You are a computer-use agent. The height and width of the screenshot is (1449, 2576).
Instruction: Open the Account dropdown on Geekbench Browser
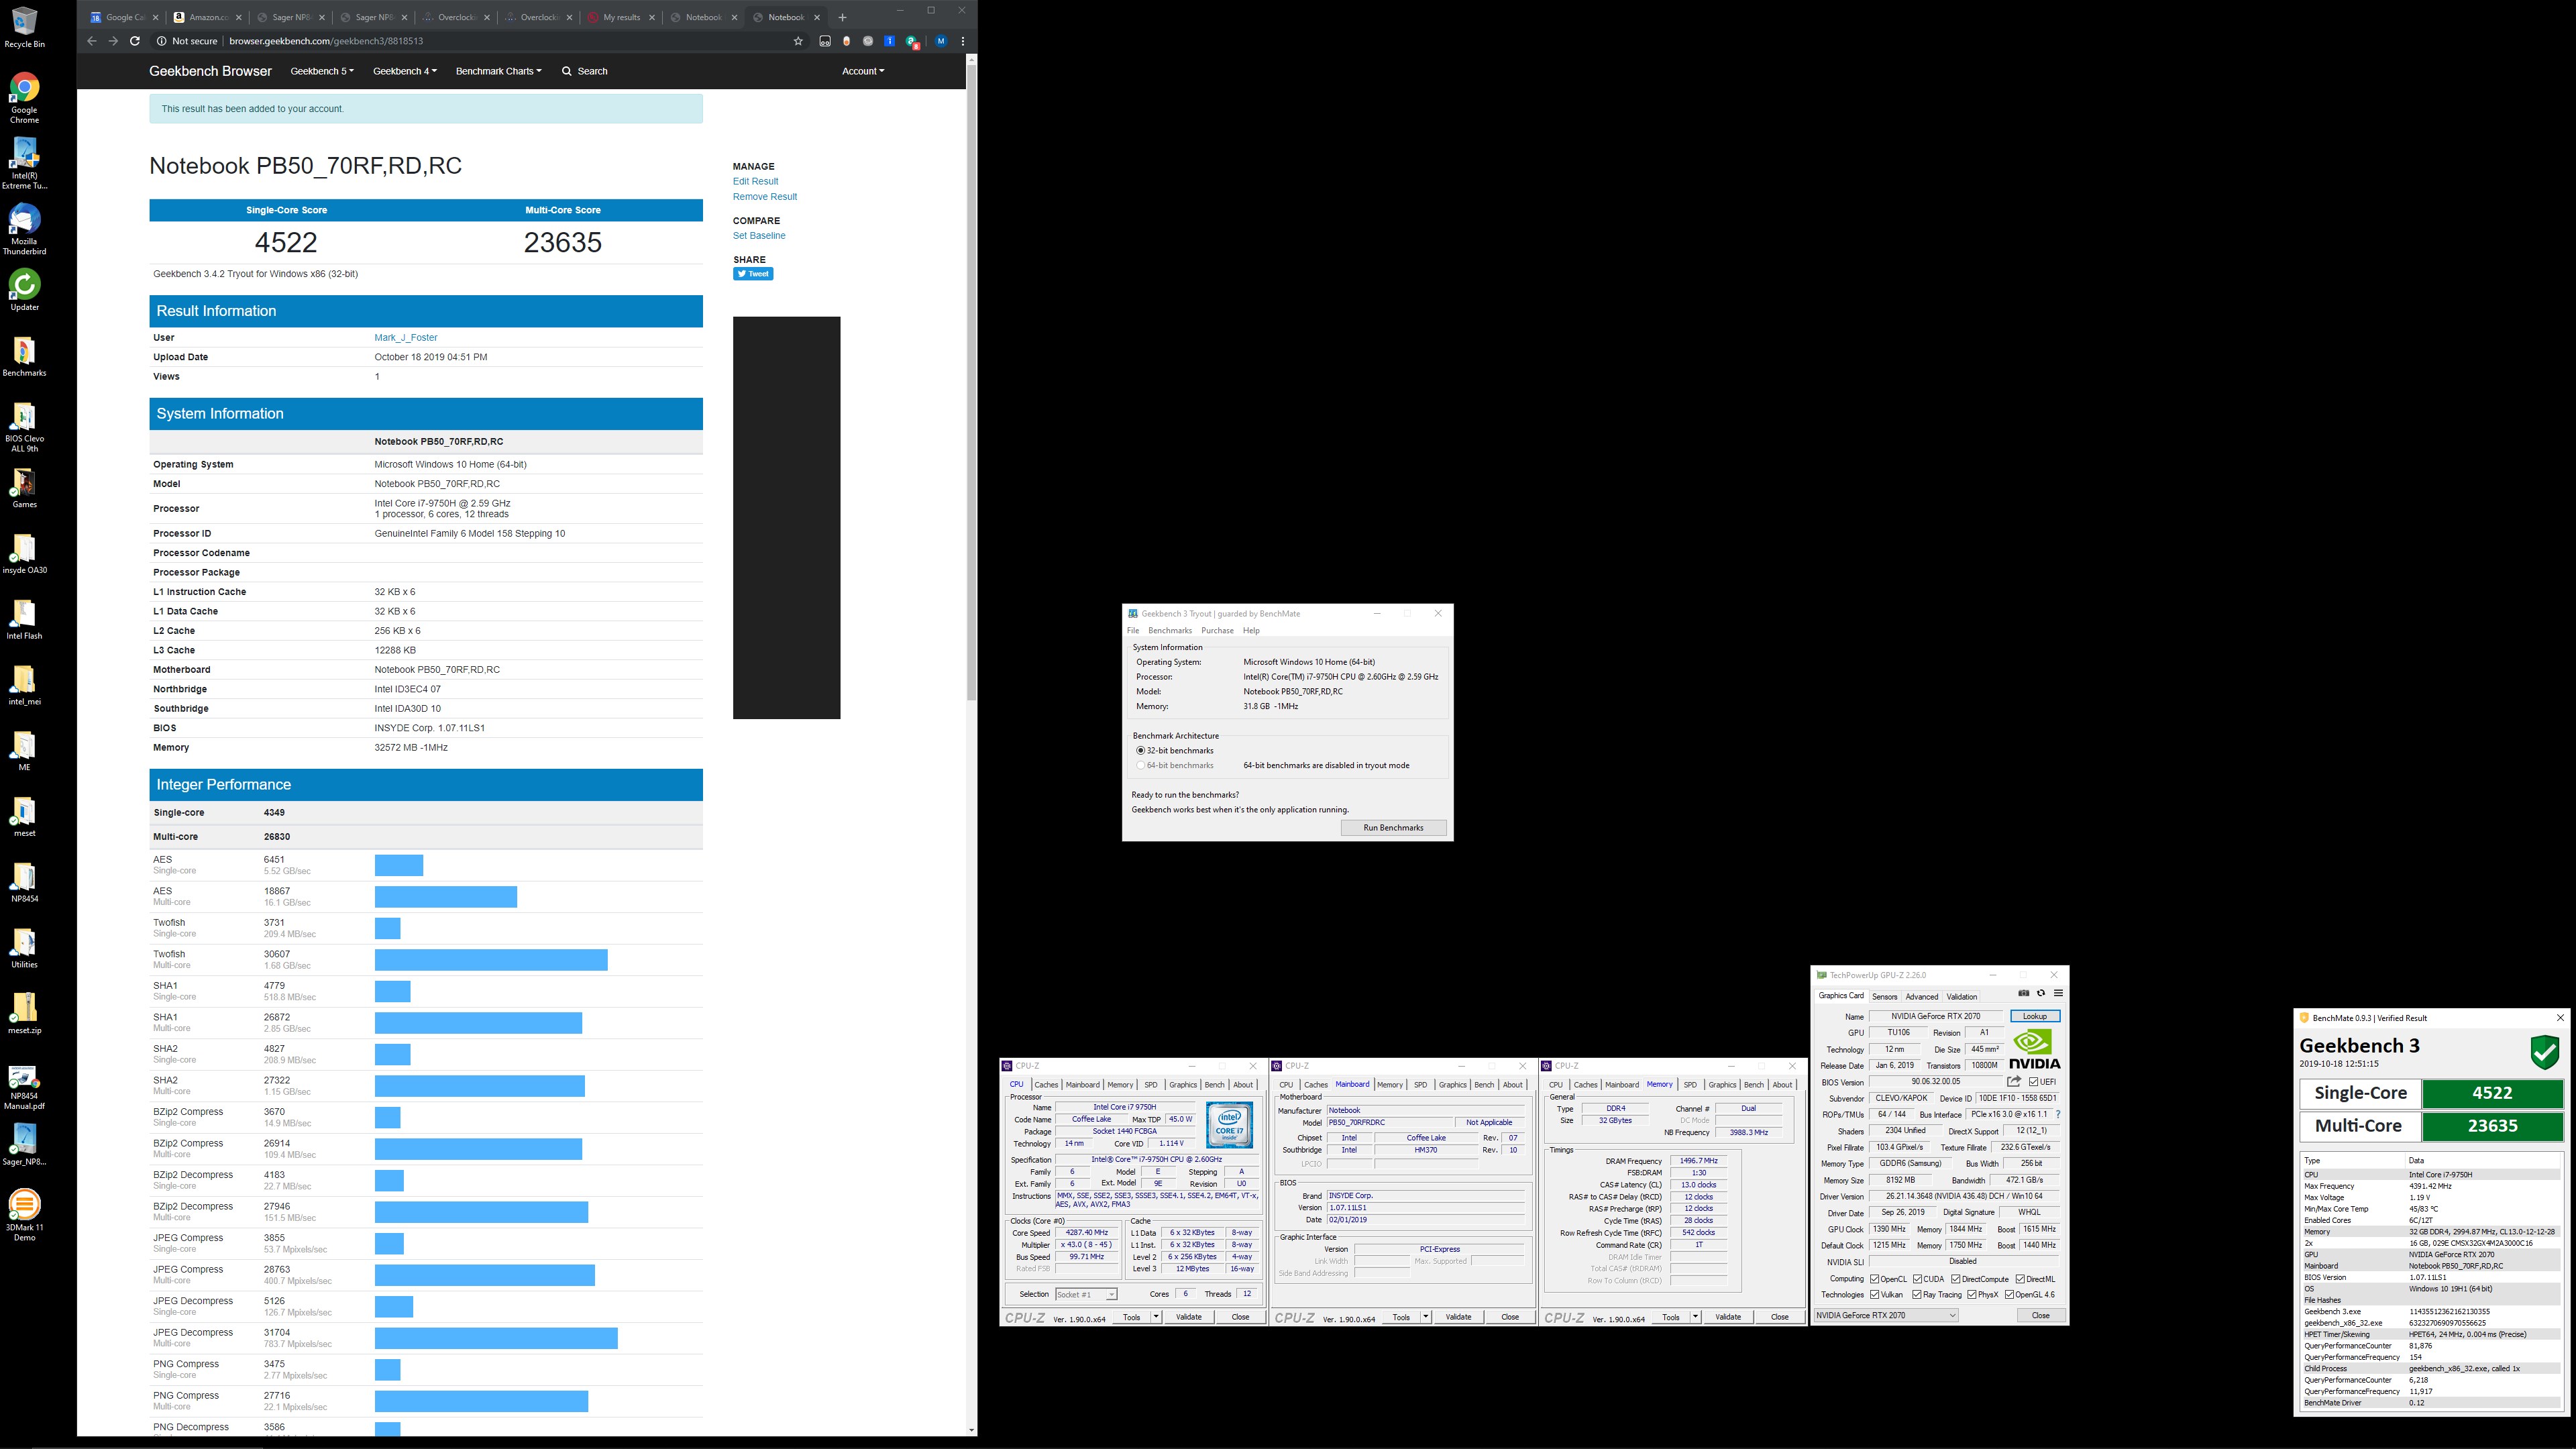tap(863, 71)
